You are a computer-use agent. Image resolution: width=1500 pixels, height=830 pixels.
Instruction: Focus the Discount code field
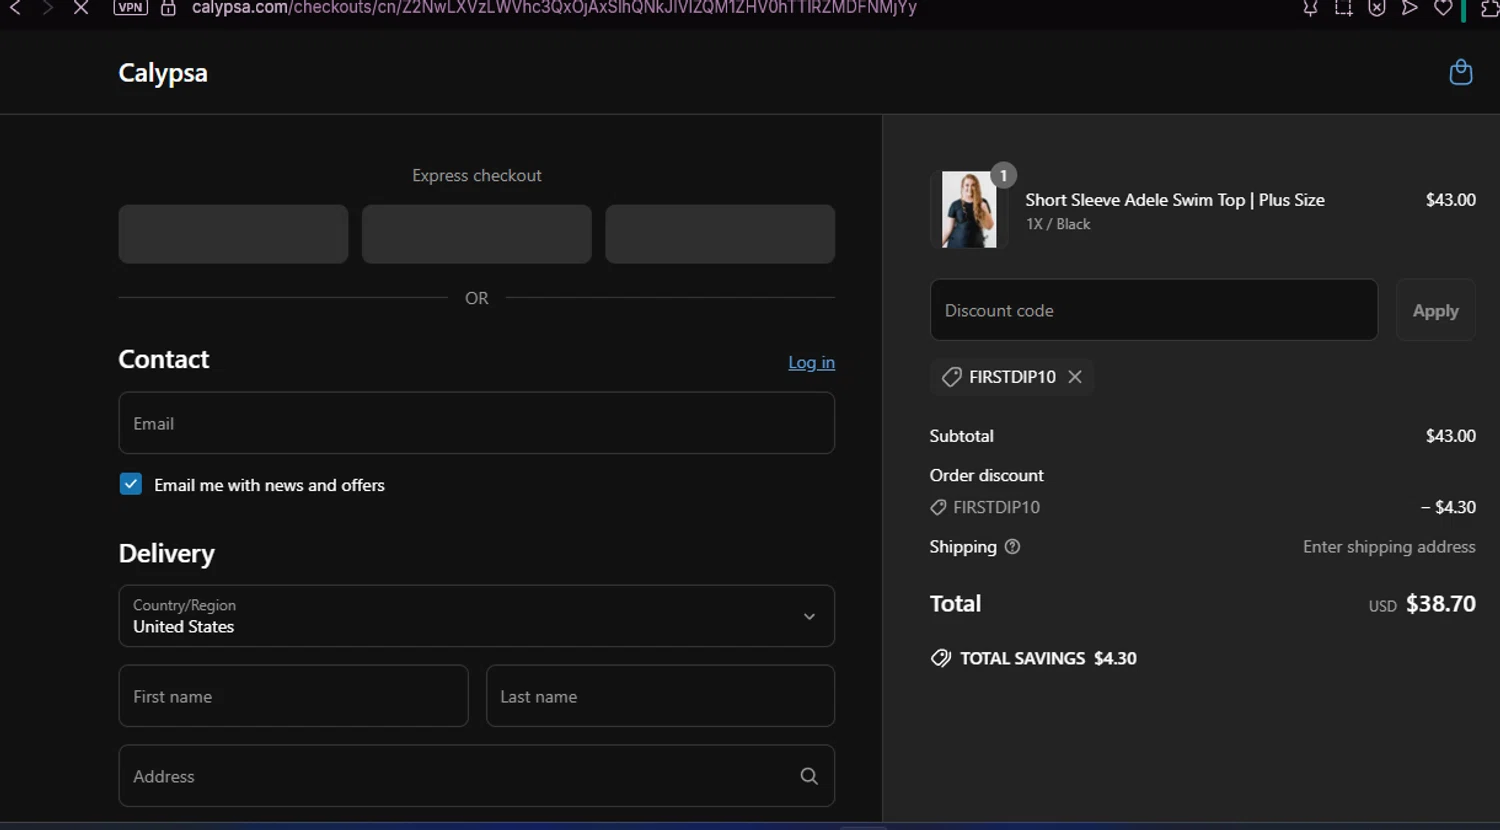[1154, 310]
